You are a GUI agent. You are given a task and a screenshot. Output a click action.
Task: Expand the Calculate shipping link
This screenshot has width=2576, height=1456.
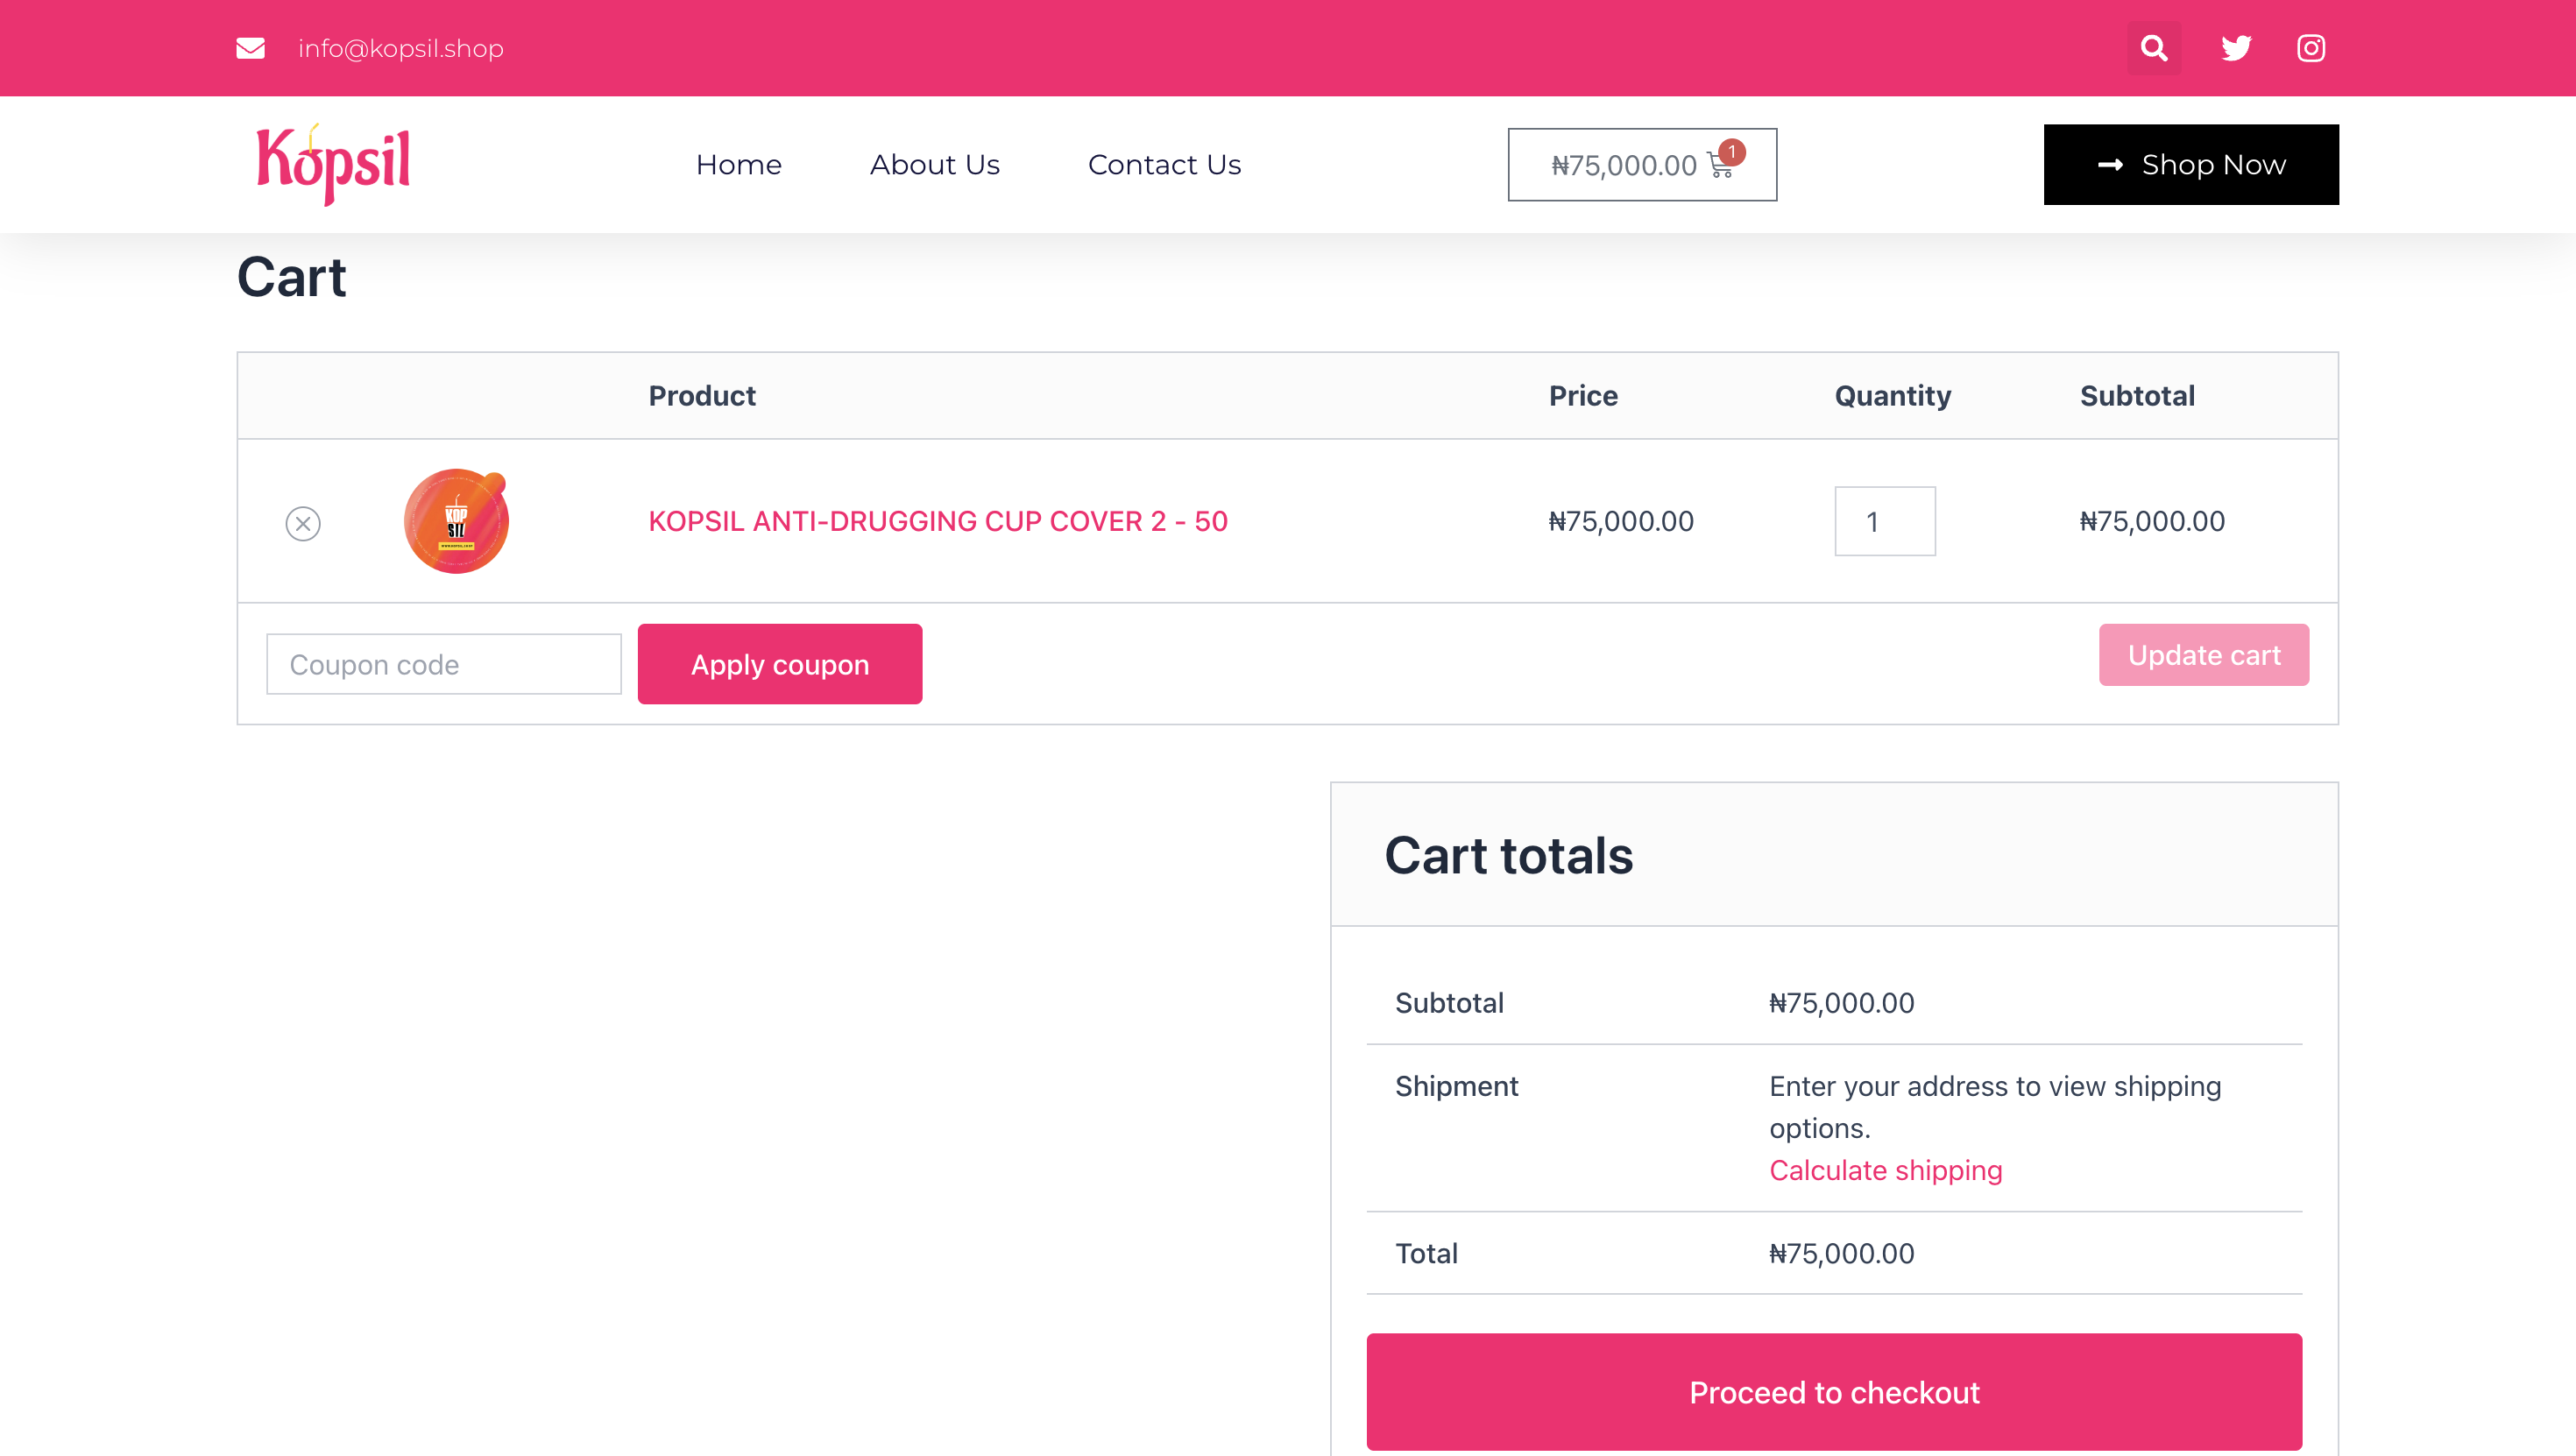[x=1885, y=1170]
